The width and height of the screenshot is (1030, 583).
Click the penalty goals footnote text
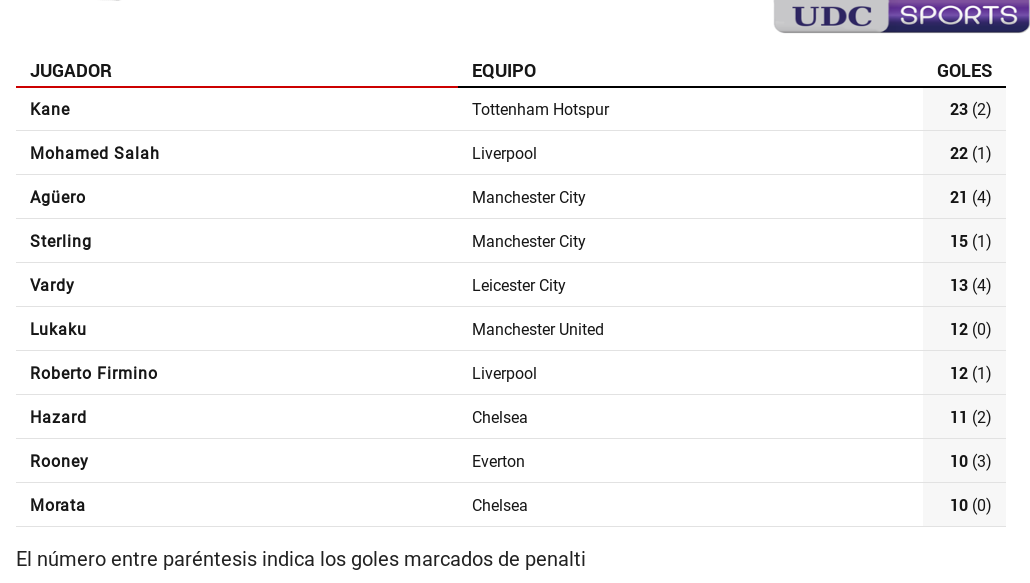coord(301,559)
